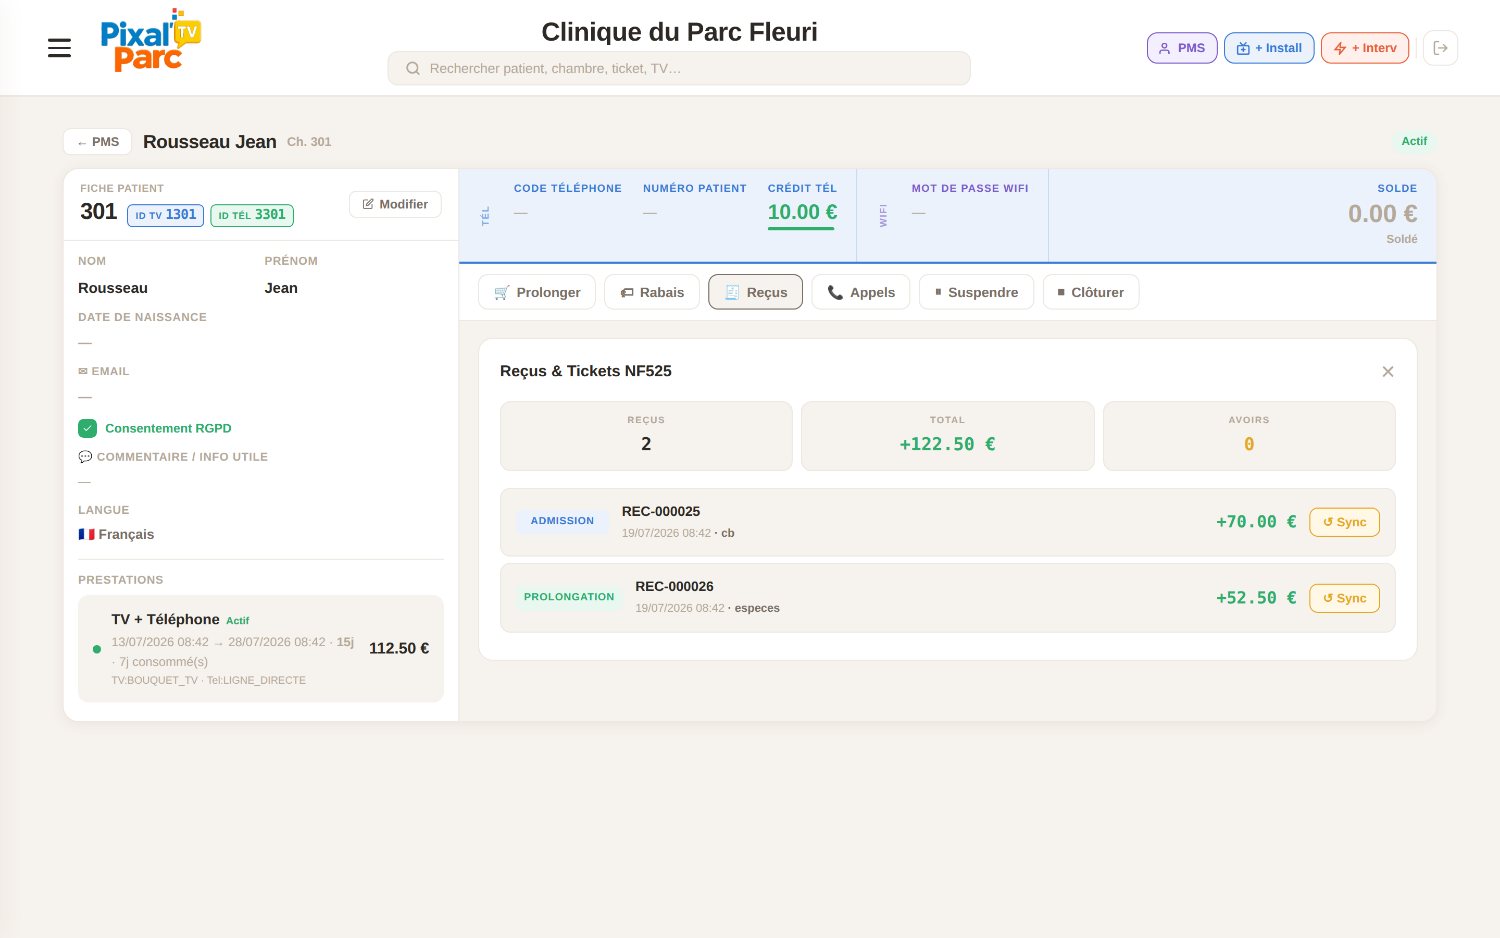The width and height of the screenshot is (1500, 938).
Task: Click the Prolonger cart icon button
Action: pyautogui.click(x=537, y=292)
